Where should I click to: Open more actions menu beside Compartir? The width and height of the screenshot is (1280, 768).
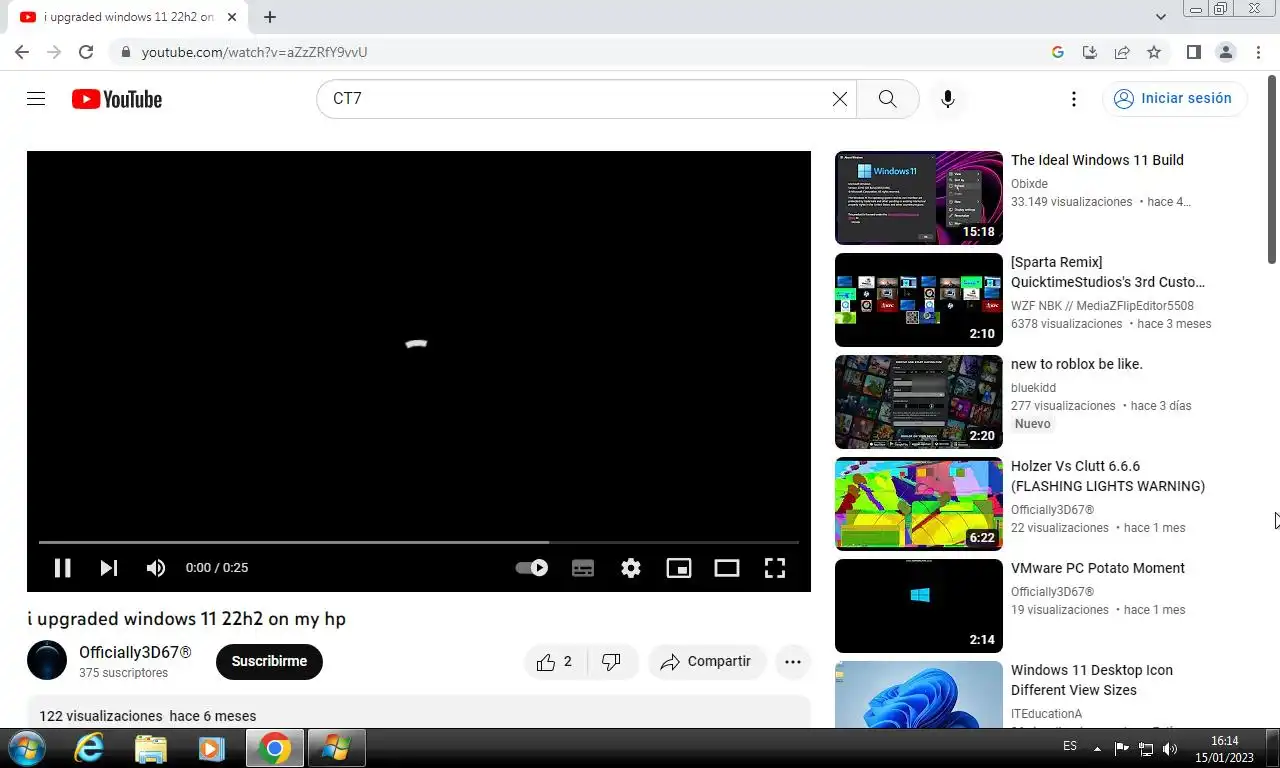793,662
